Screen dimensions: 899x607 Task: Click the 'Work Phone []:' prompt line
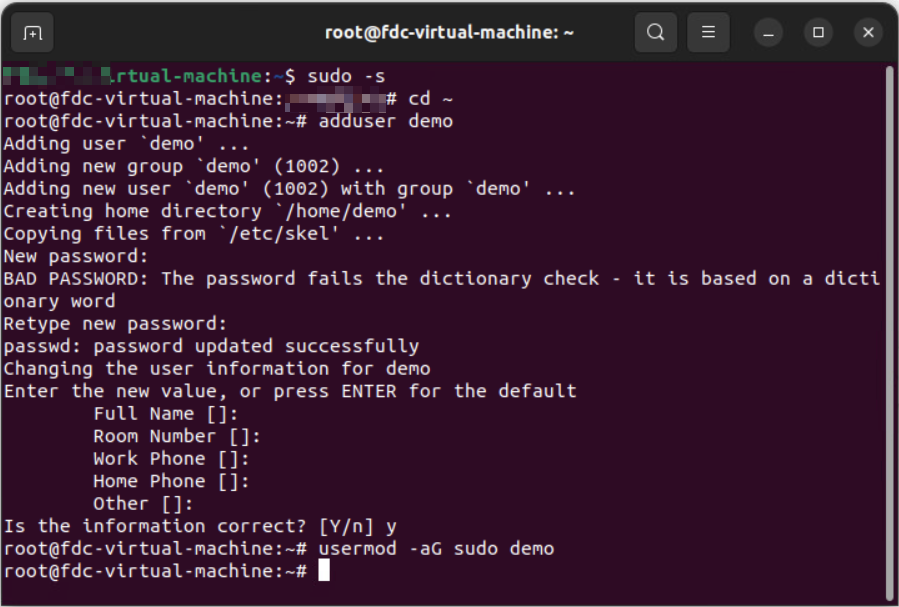[171, 459]
